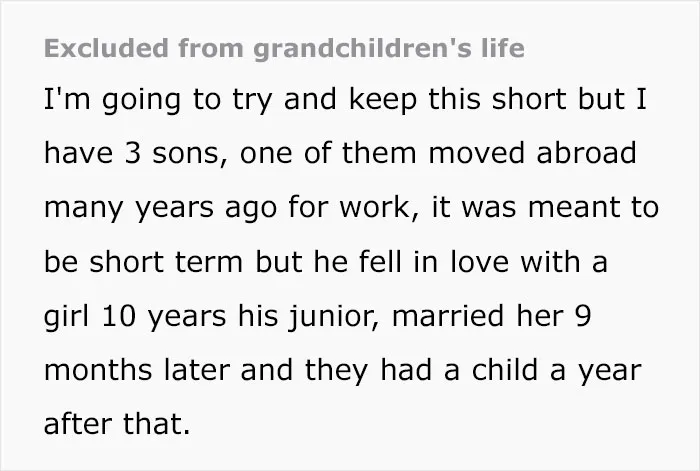Click the words 'moved abroad'
Image resolution: width=700 pixels, height=471 pixels.
pyautogui.click(x=532, y=153)
